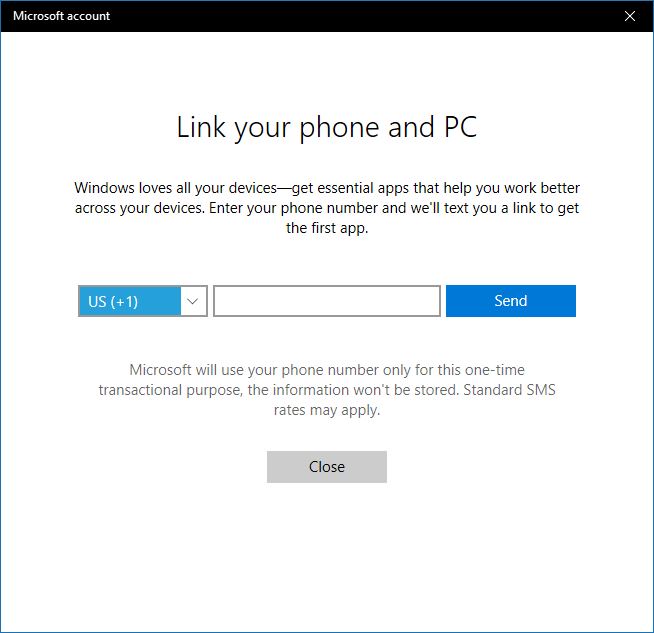Click the gray Close button

click(x=326, y=467)
